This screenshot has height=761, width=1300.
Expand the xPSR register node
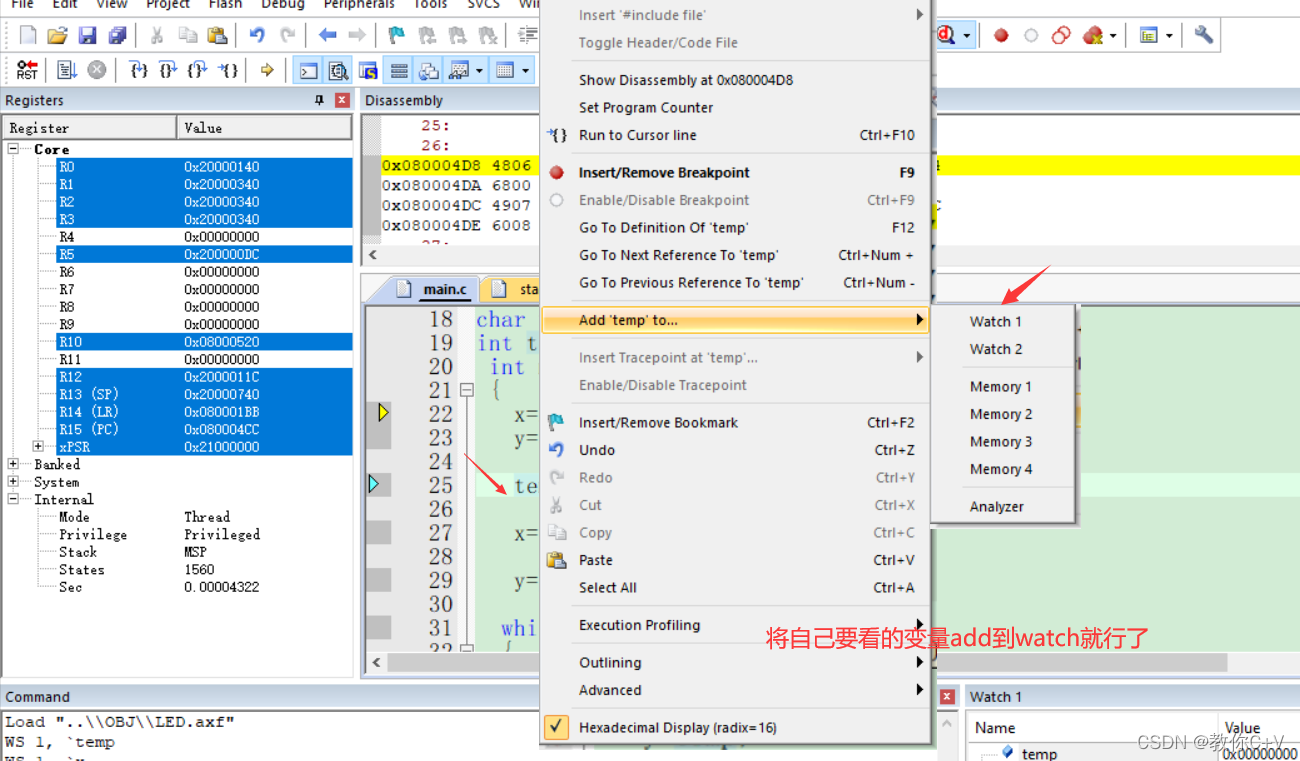(38, 447)
